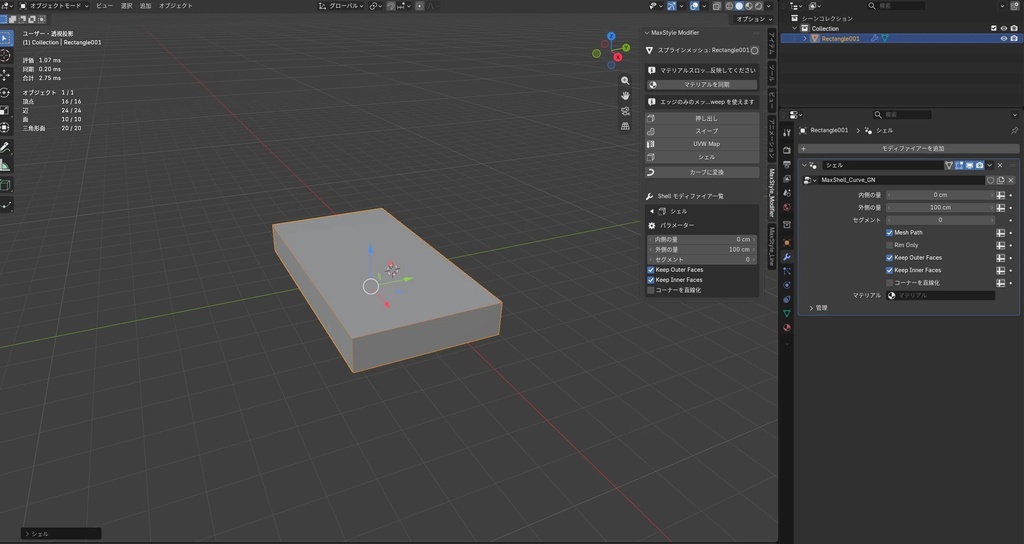Open the オブジェクトモード mode dropdown
The width and height of the screenshot is (1024, 544).
pyautogui.click(x=54, y=6)
